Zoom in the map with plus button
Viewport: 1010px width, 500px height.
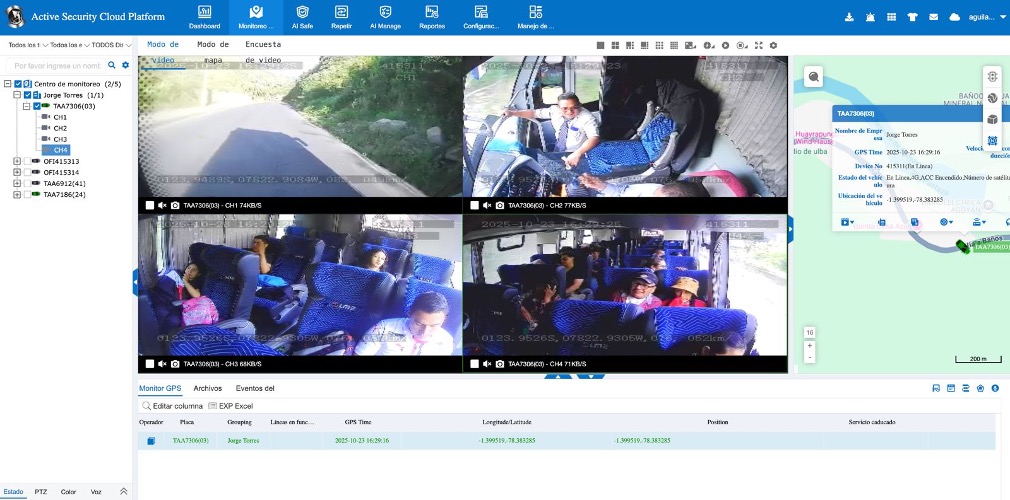click(x=810, y=346)
